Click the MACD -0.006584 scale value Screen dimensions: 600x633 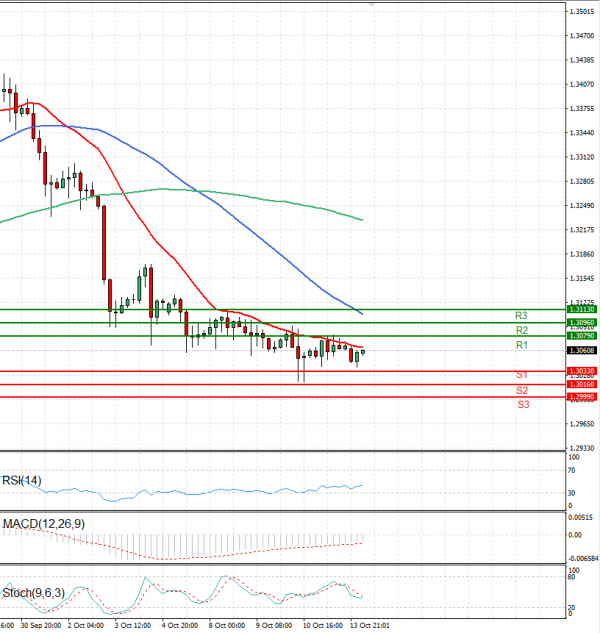point(583,559)
